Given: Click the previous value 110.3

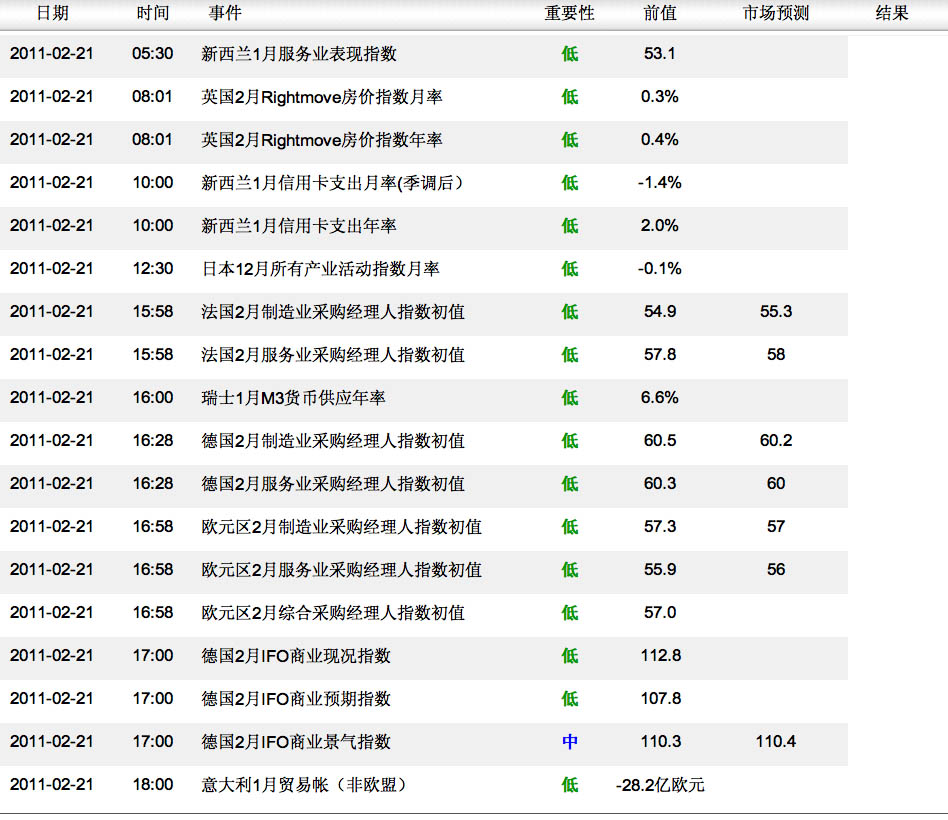Looking at the screenshot, I should coord(661,741).
